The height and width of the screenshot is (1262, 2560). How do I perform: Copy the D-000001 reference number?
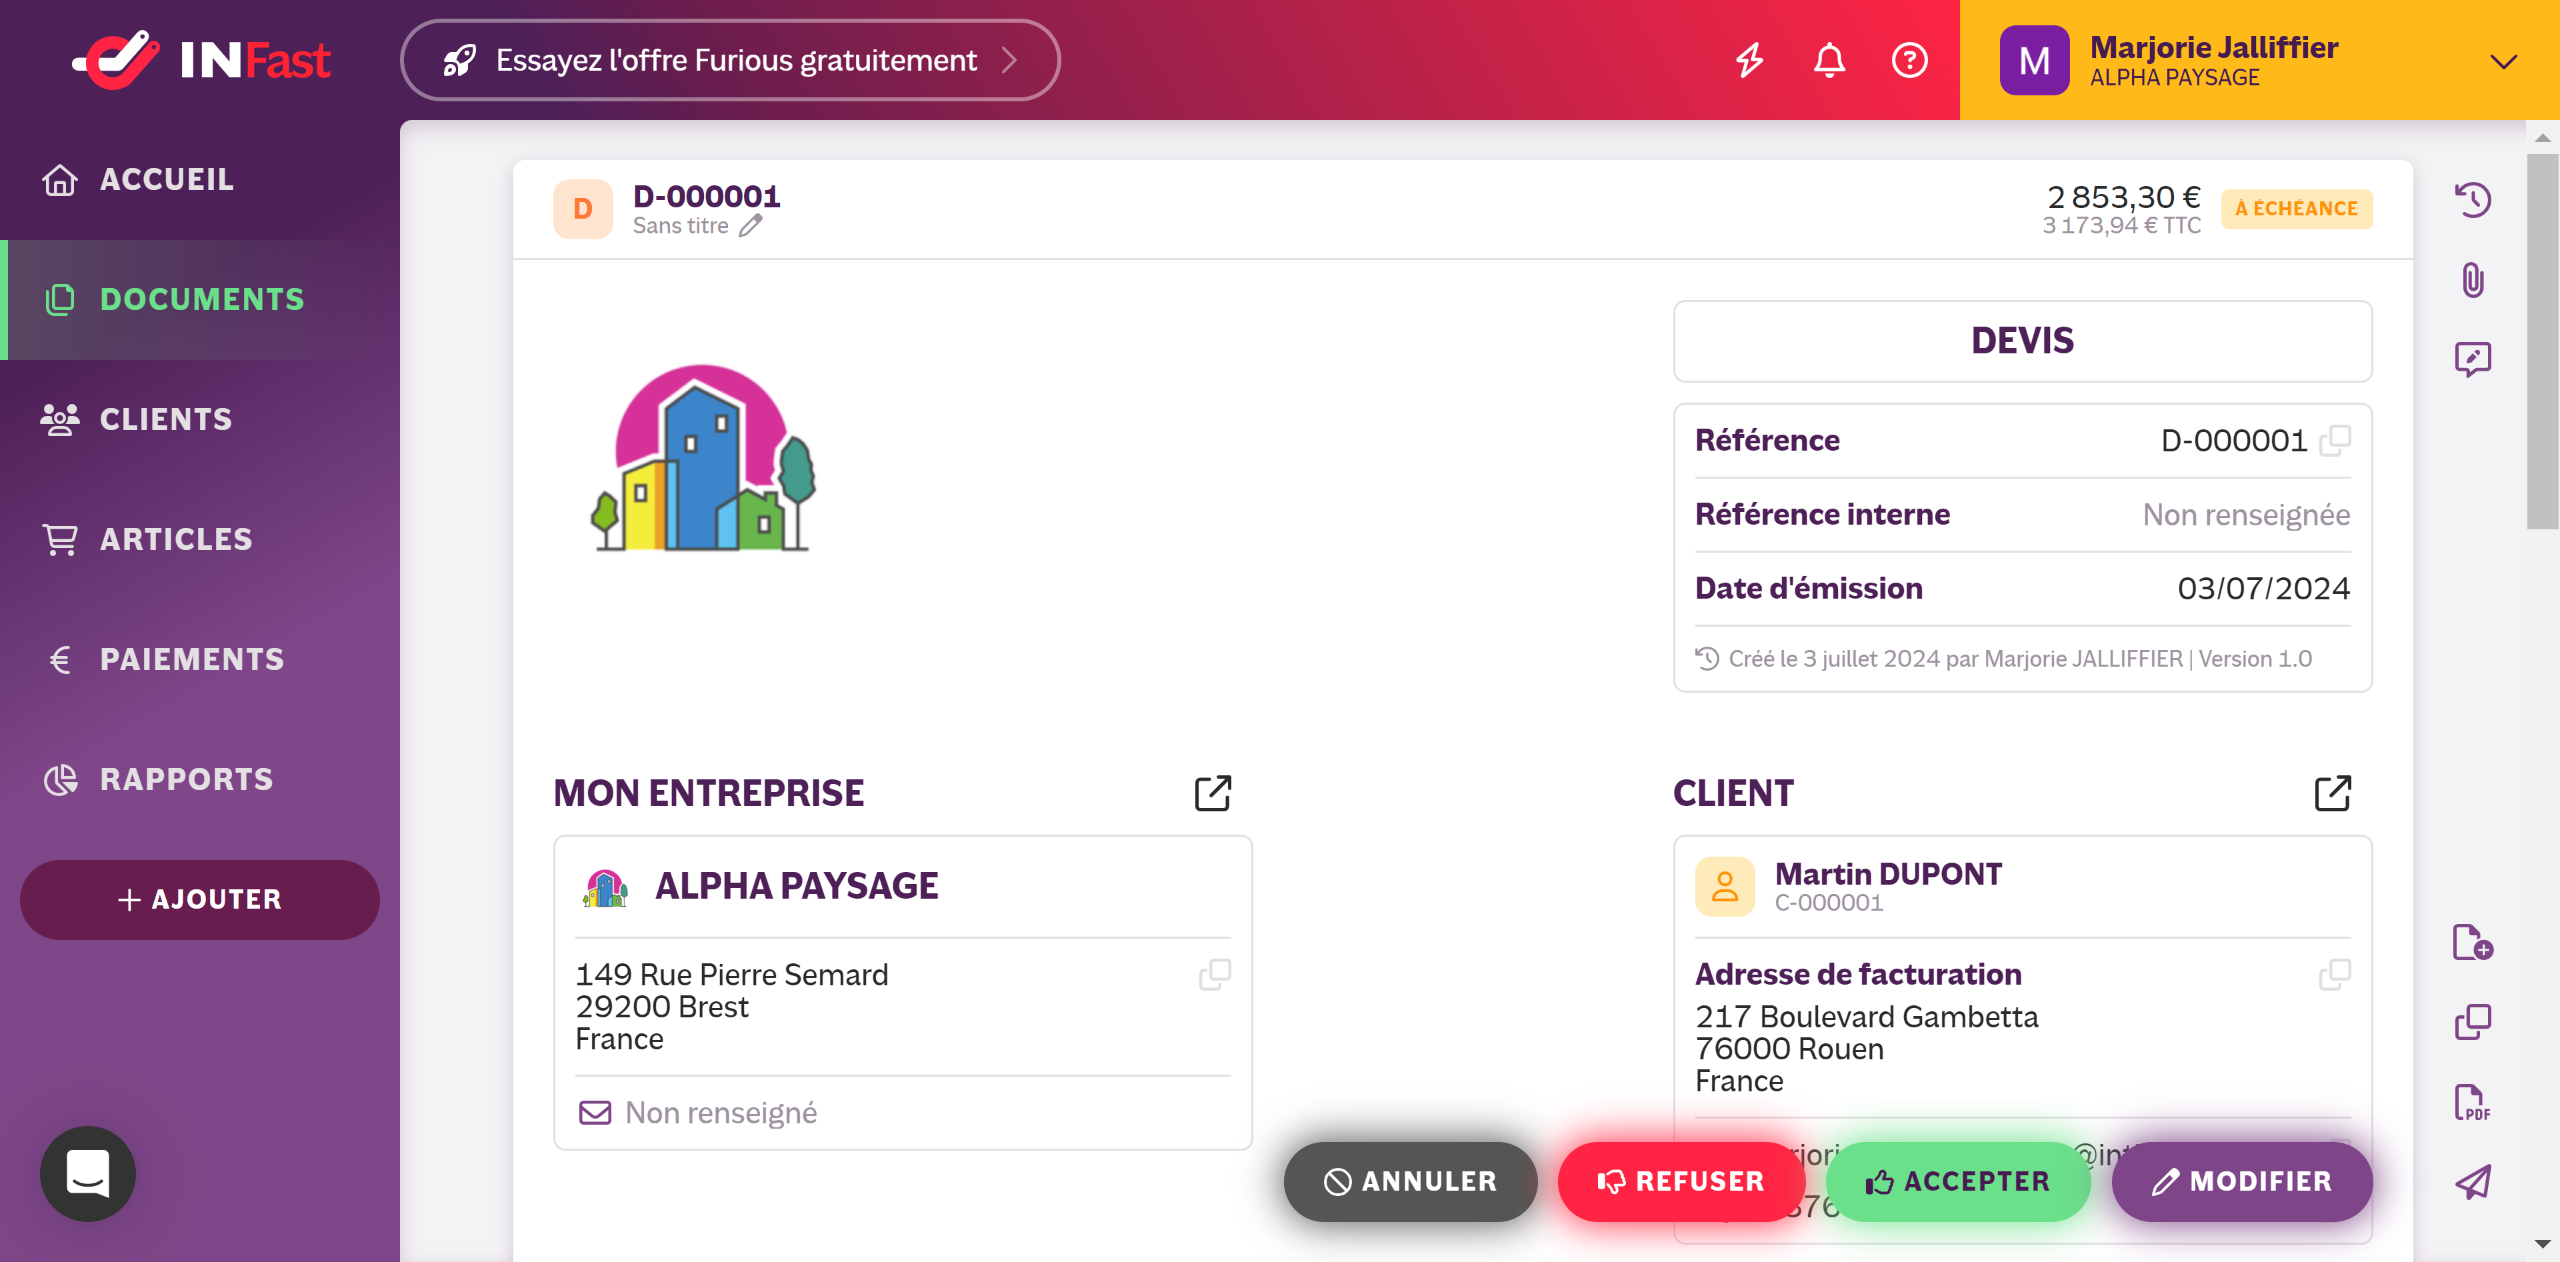pyautogui.click(x=2335, y=440)
